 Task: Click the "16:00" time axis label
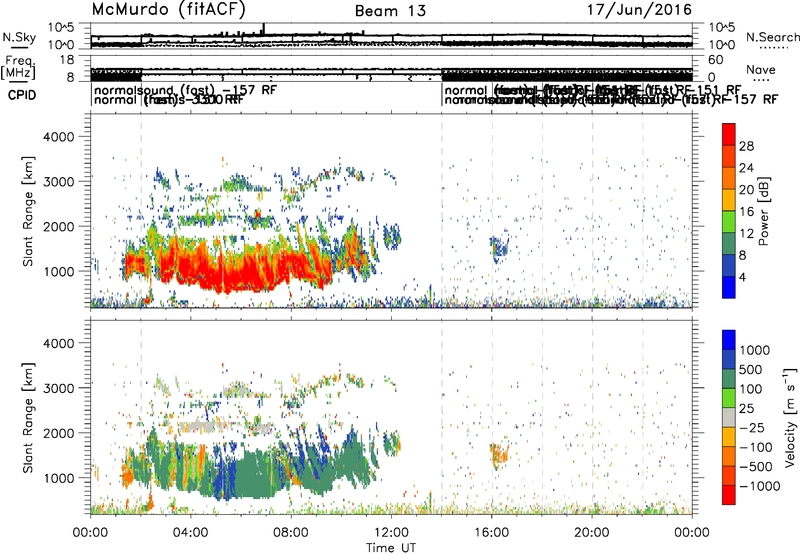[x=491, y=533]
